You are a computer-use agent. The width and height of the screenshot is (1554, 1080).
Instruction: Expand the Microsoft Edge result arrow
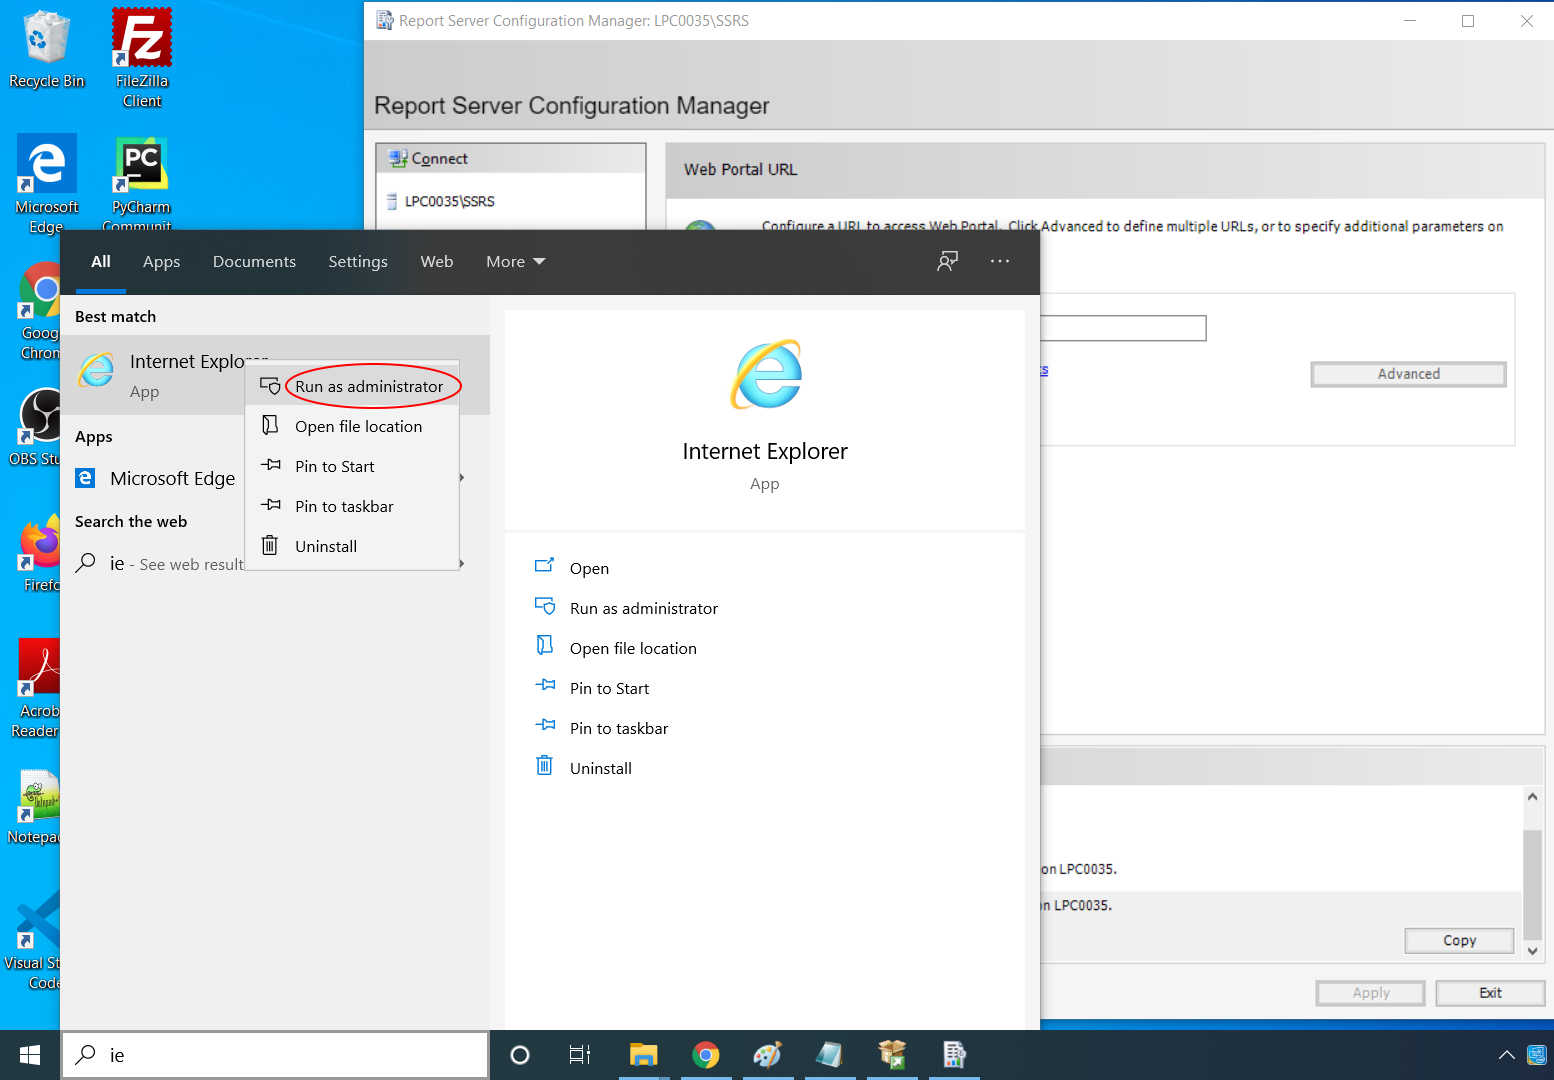pyautogui.click(x=462, y=478)
